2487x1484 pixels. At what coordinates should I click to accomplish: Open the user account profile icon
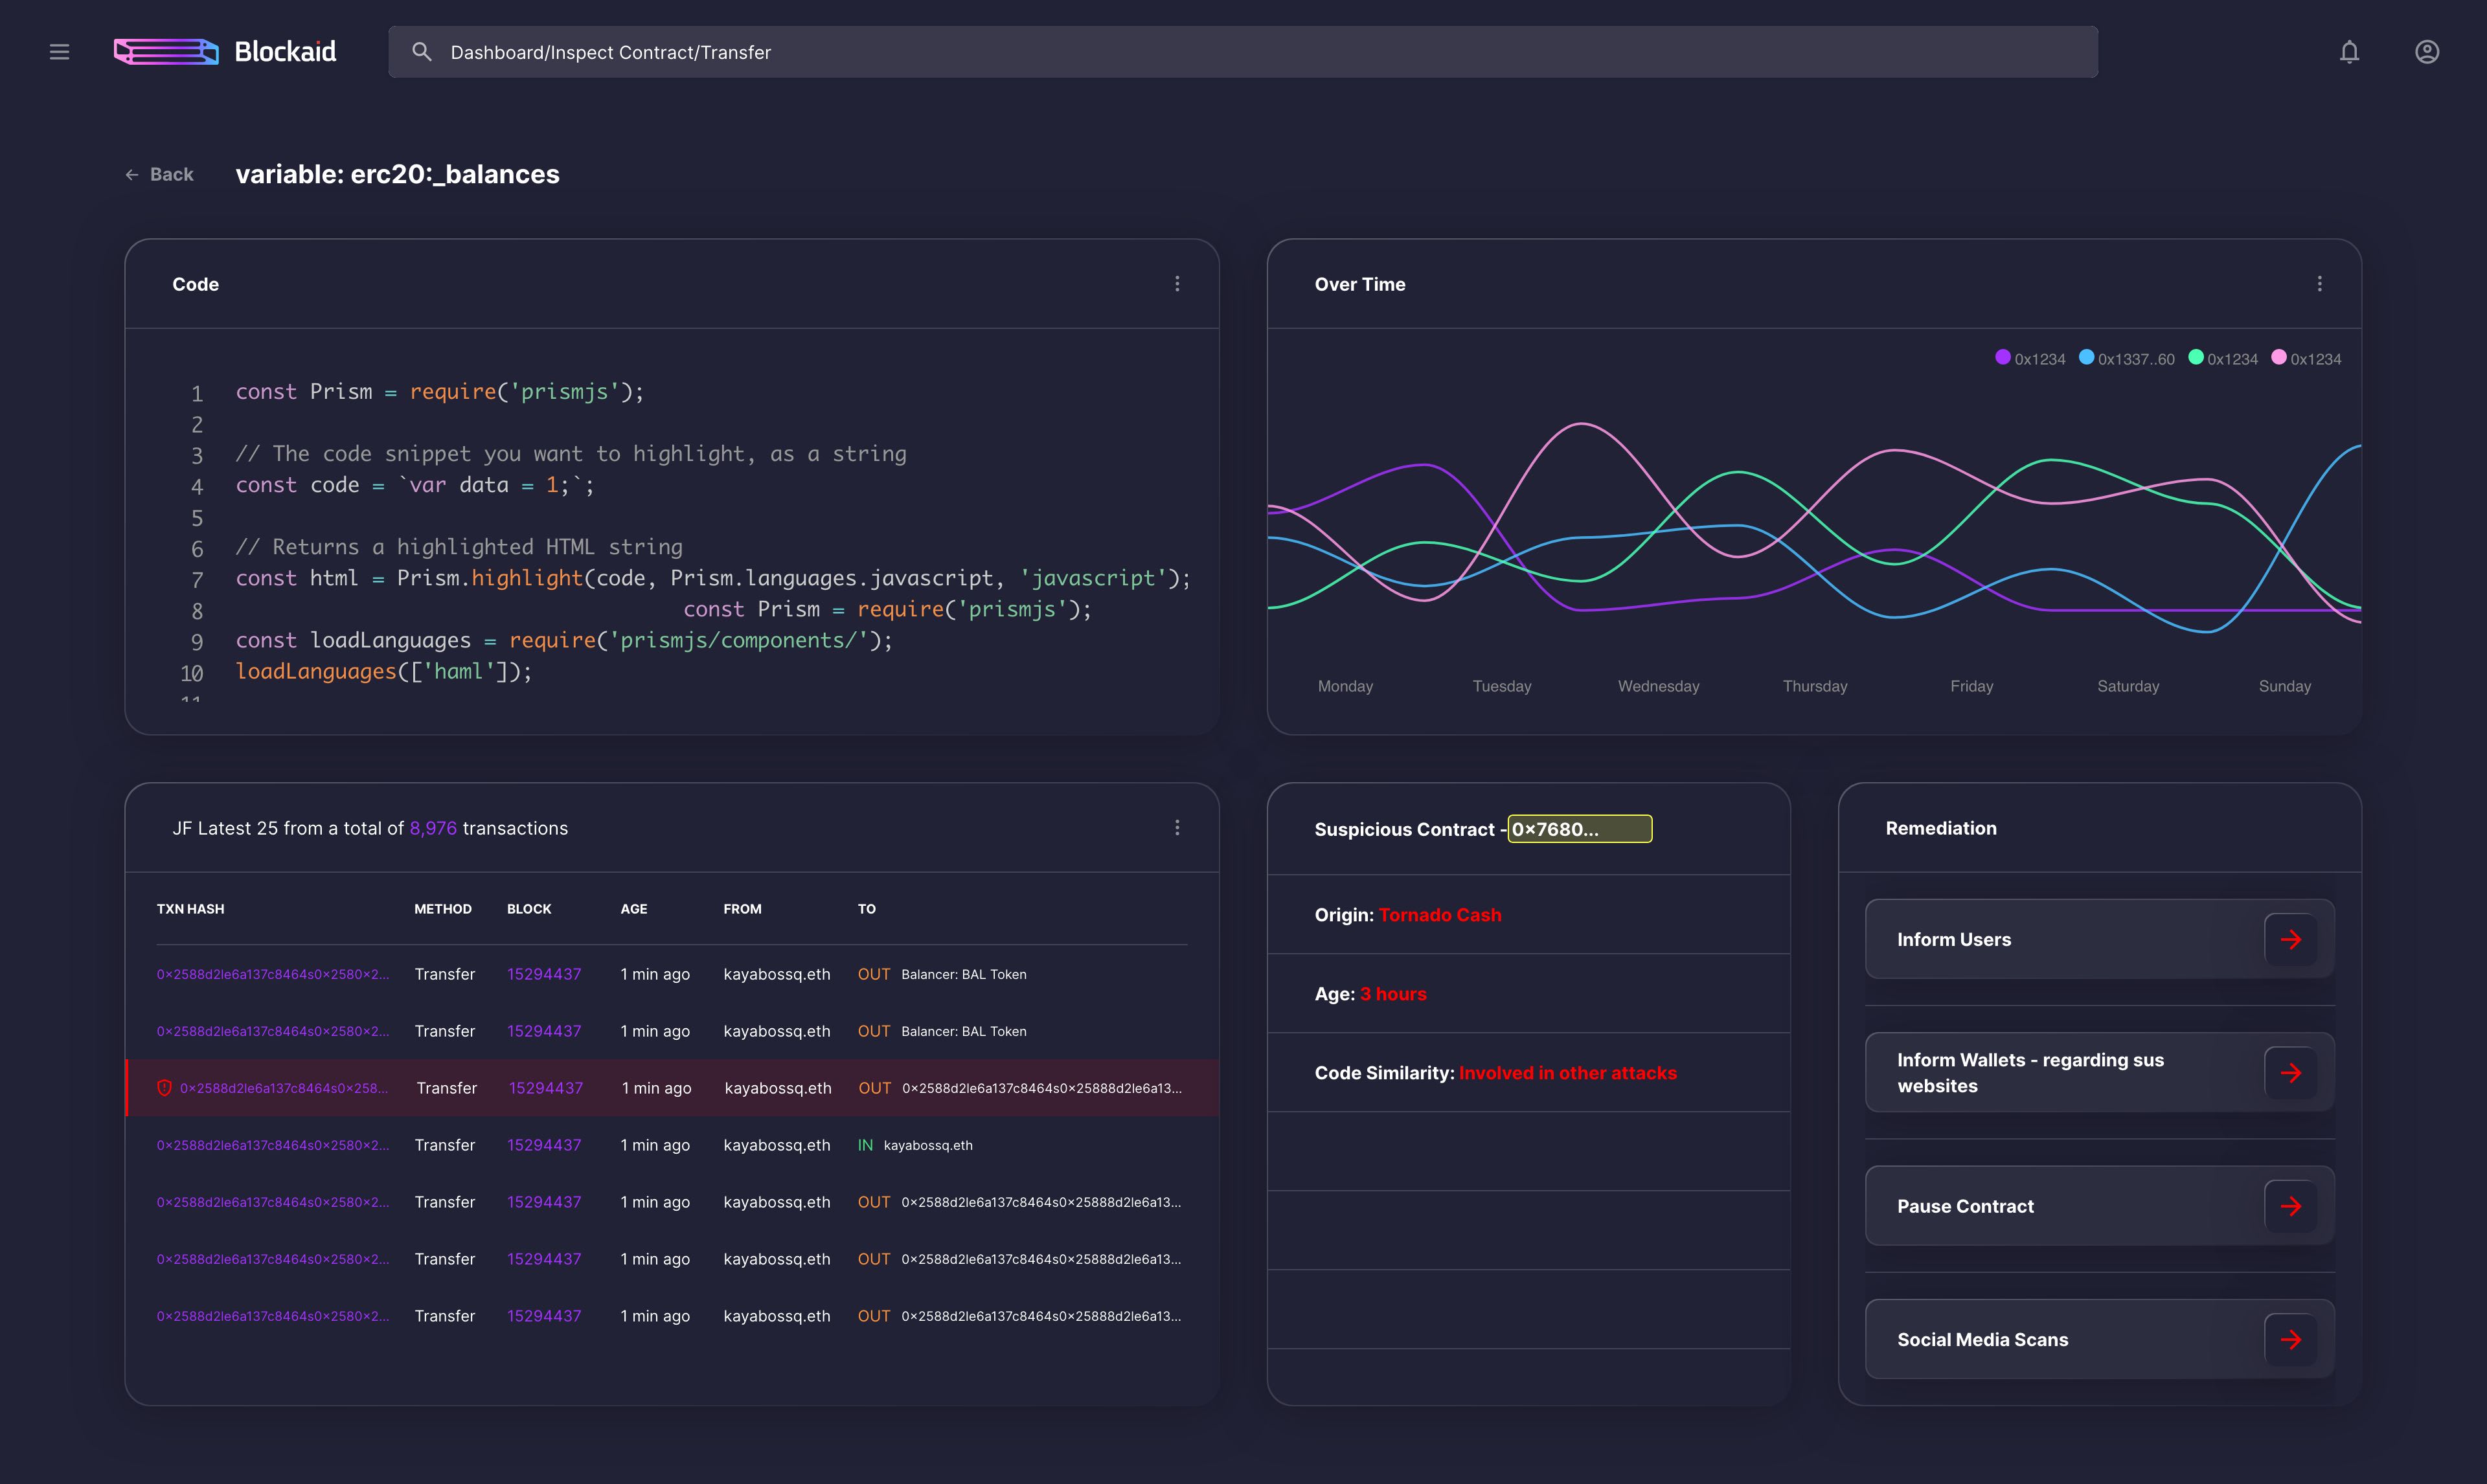coord(2427,52)
